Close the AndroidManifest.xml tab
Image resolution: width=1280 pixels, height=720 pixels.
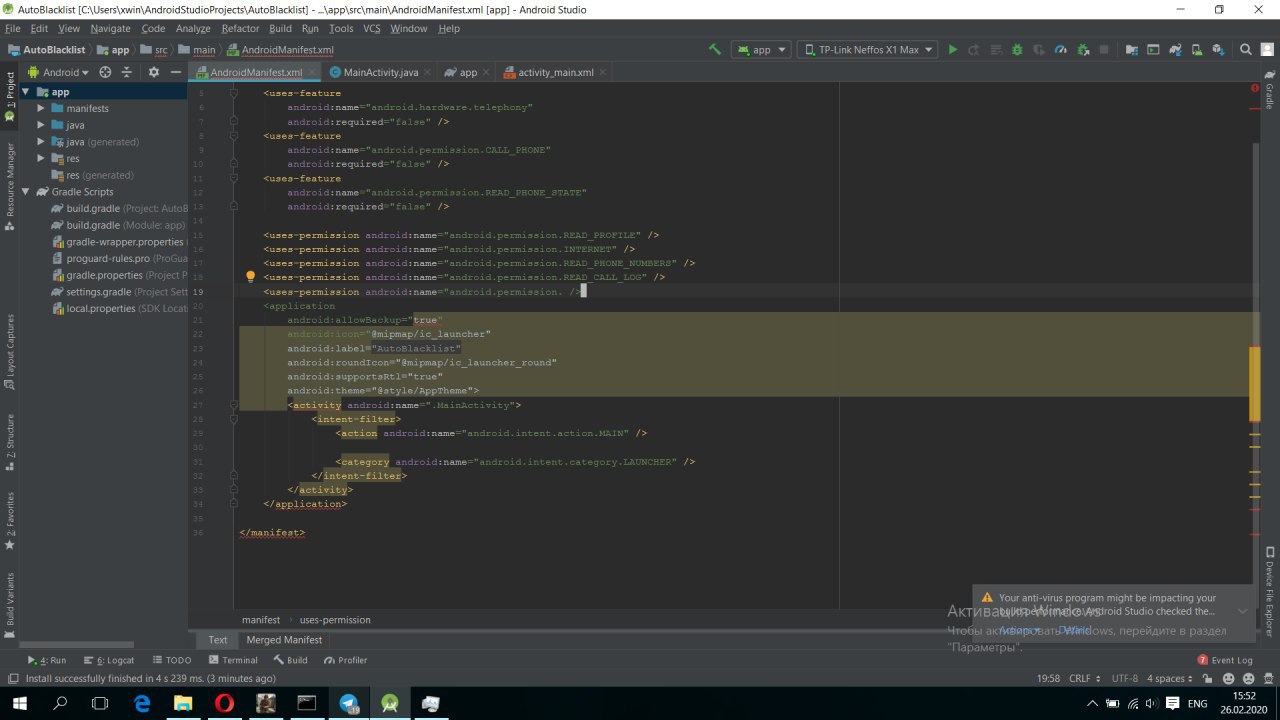coord(314,72)
